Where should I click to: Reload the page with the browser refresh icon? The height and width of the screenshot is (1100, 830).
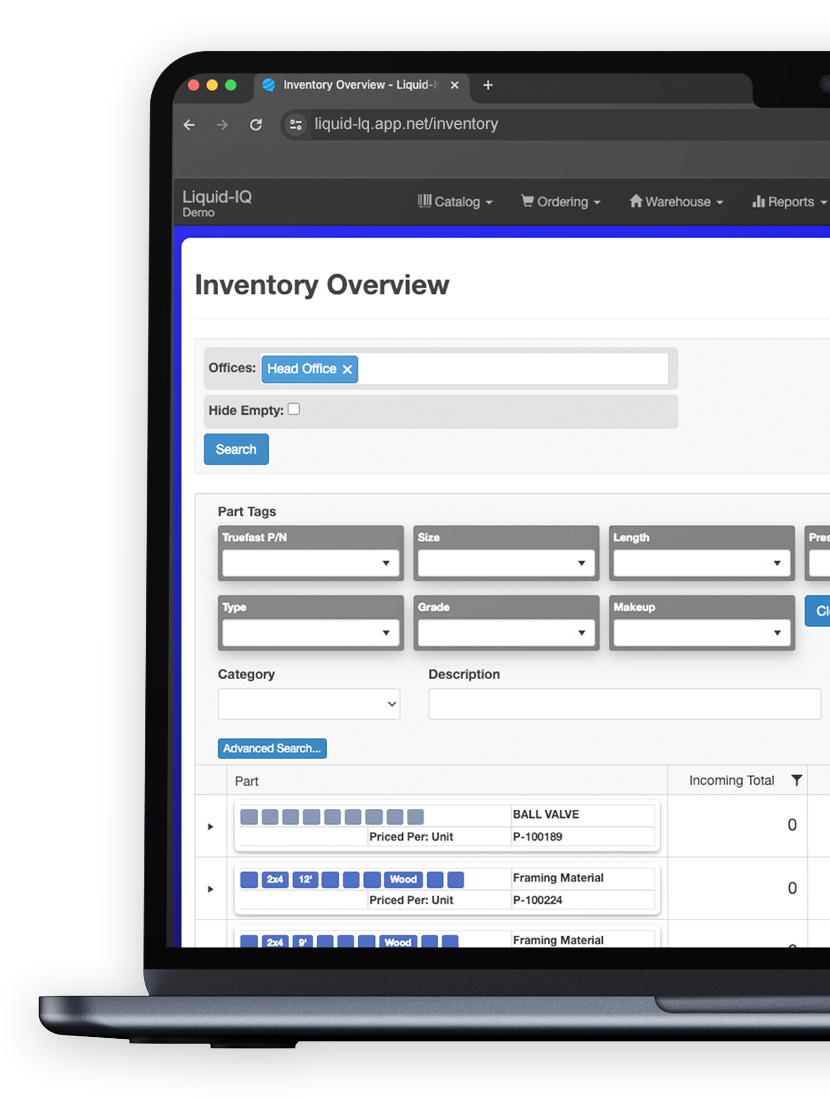[256, 124]
